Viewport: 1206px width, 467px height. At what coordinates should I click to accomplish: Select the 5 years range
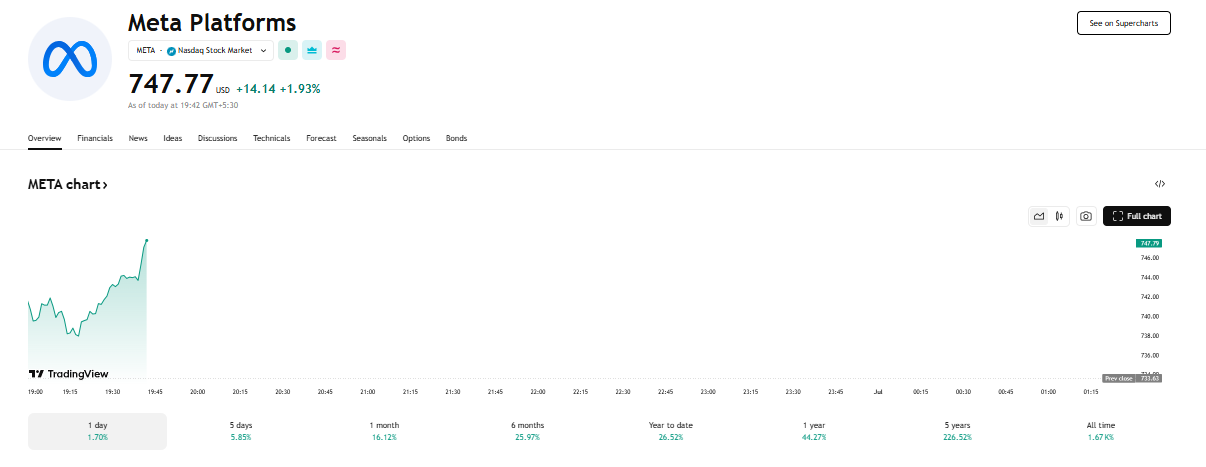click(957, 431)
